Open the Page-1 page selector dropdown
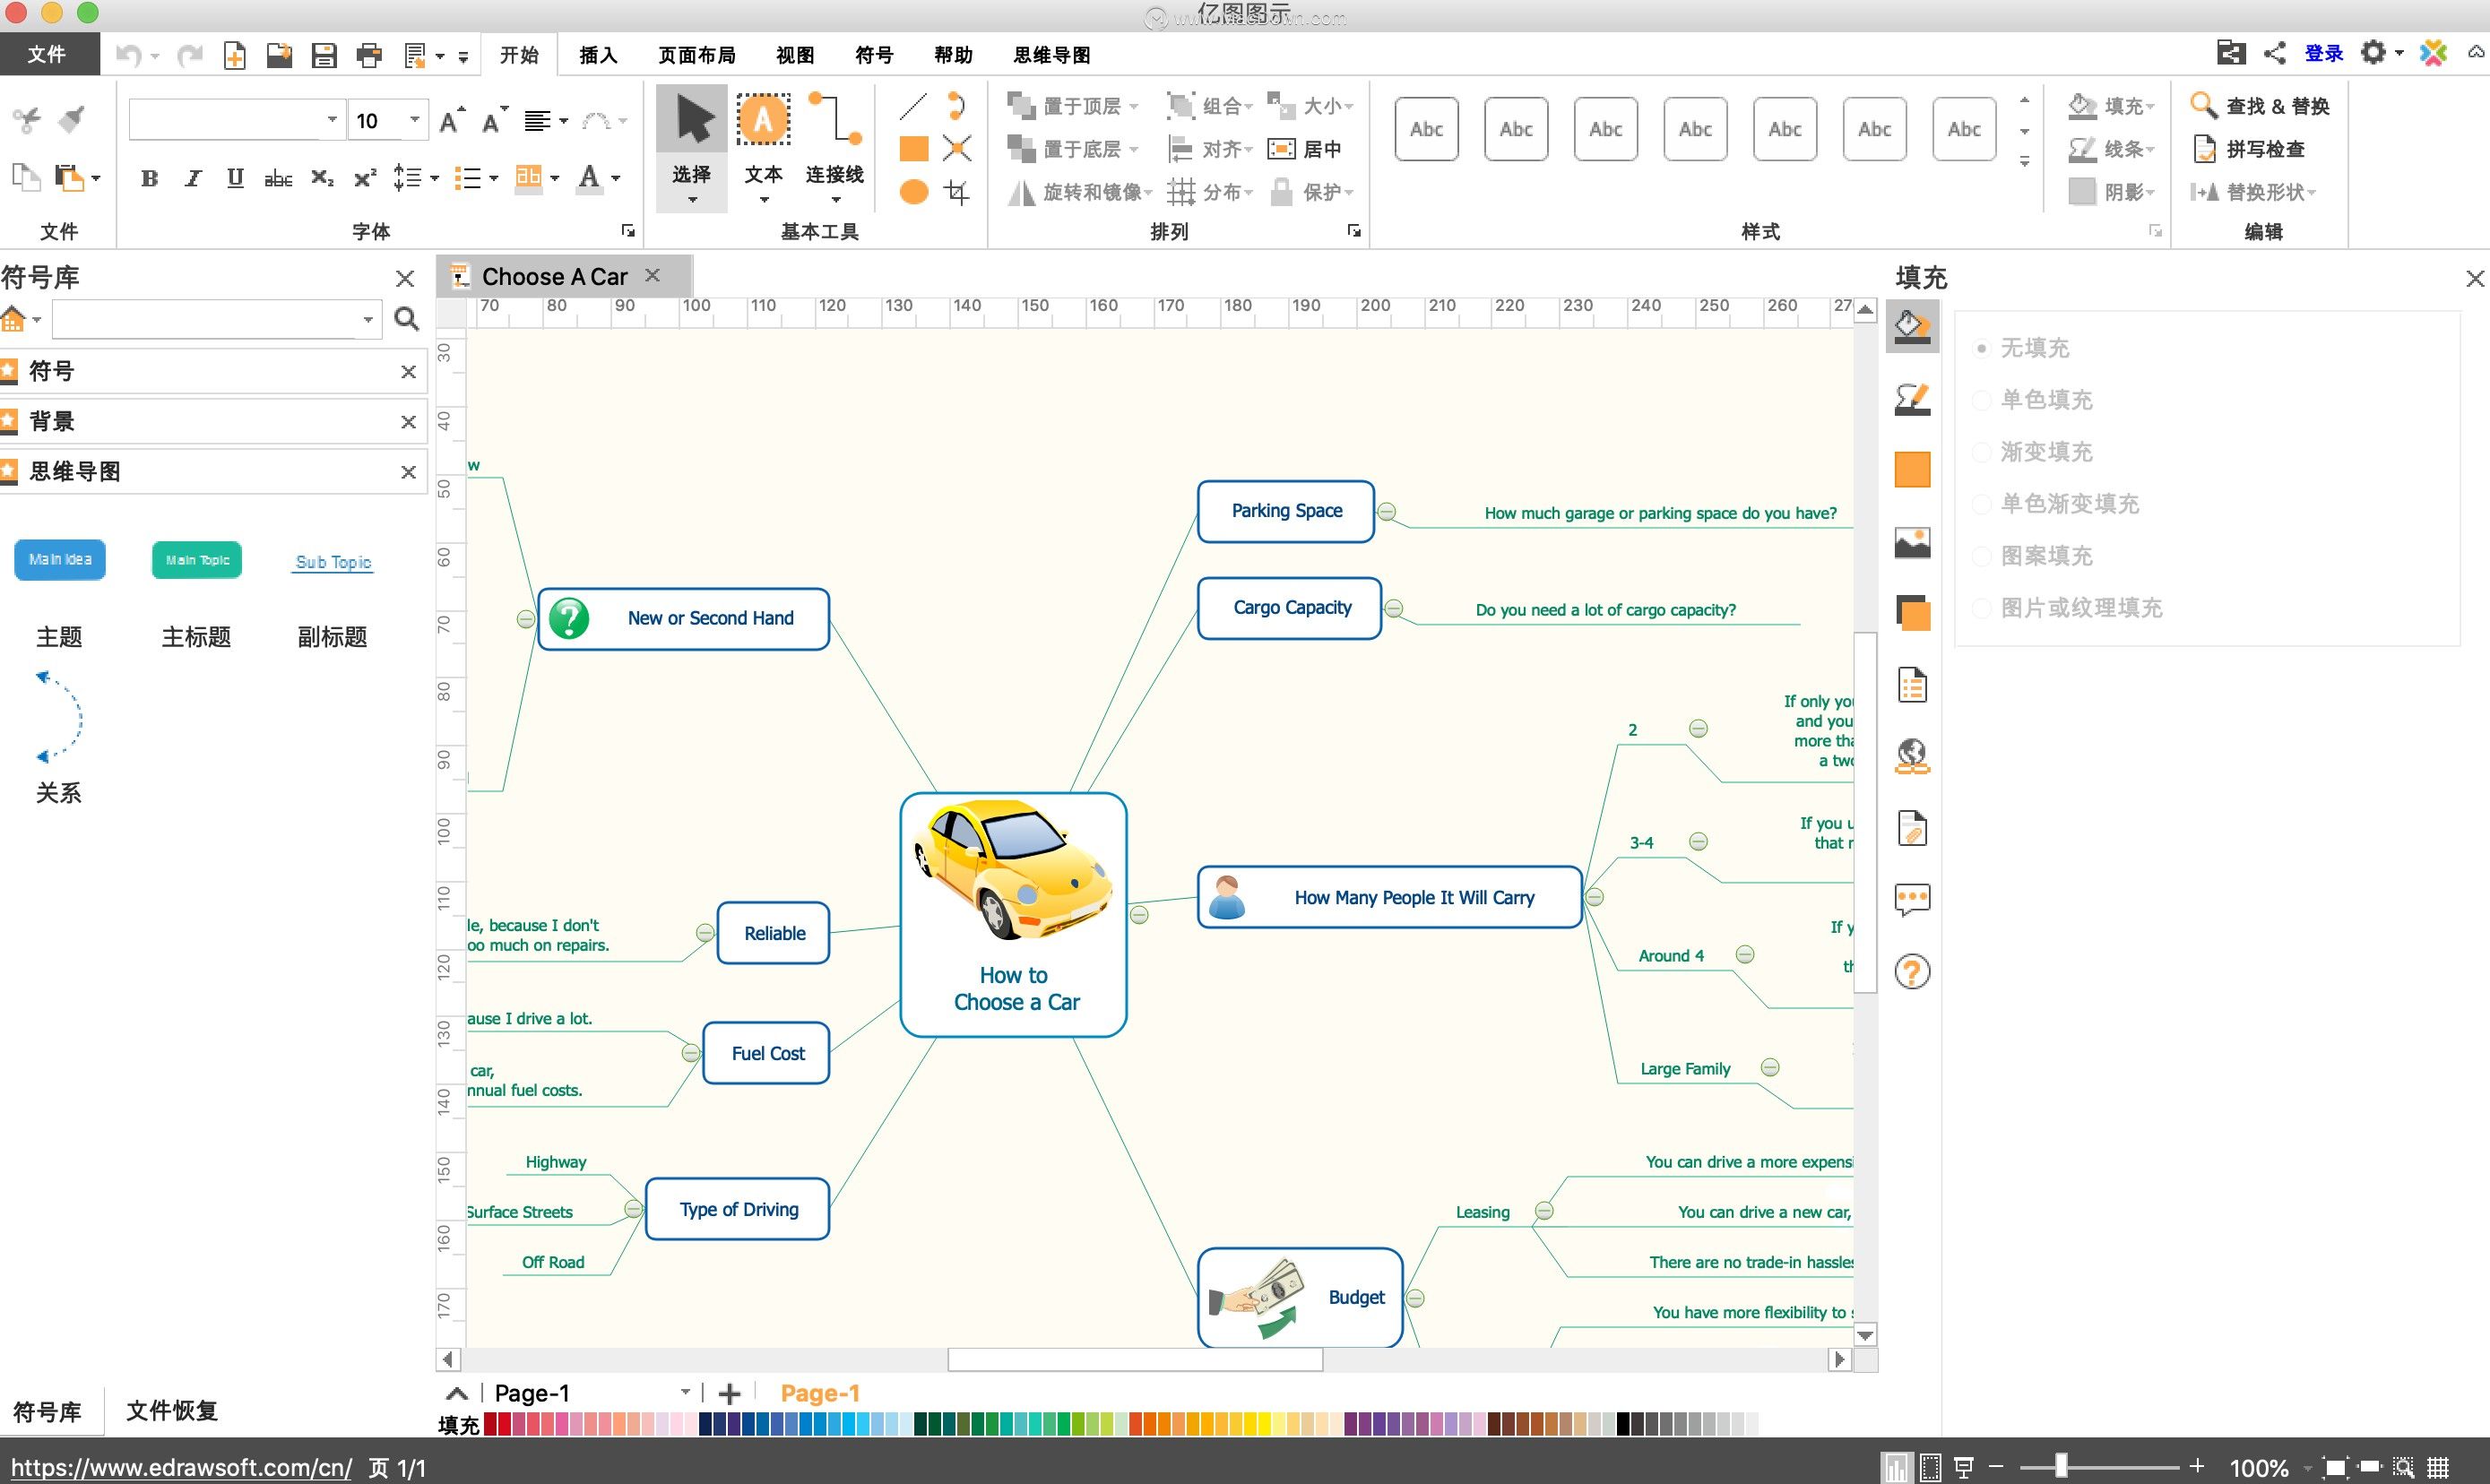 tap(685, 1392)
